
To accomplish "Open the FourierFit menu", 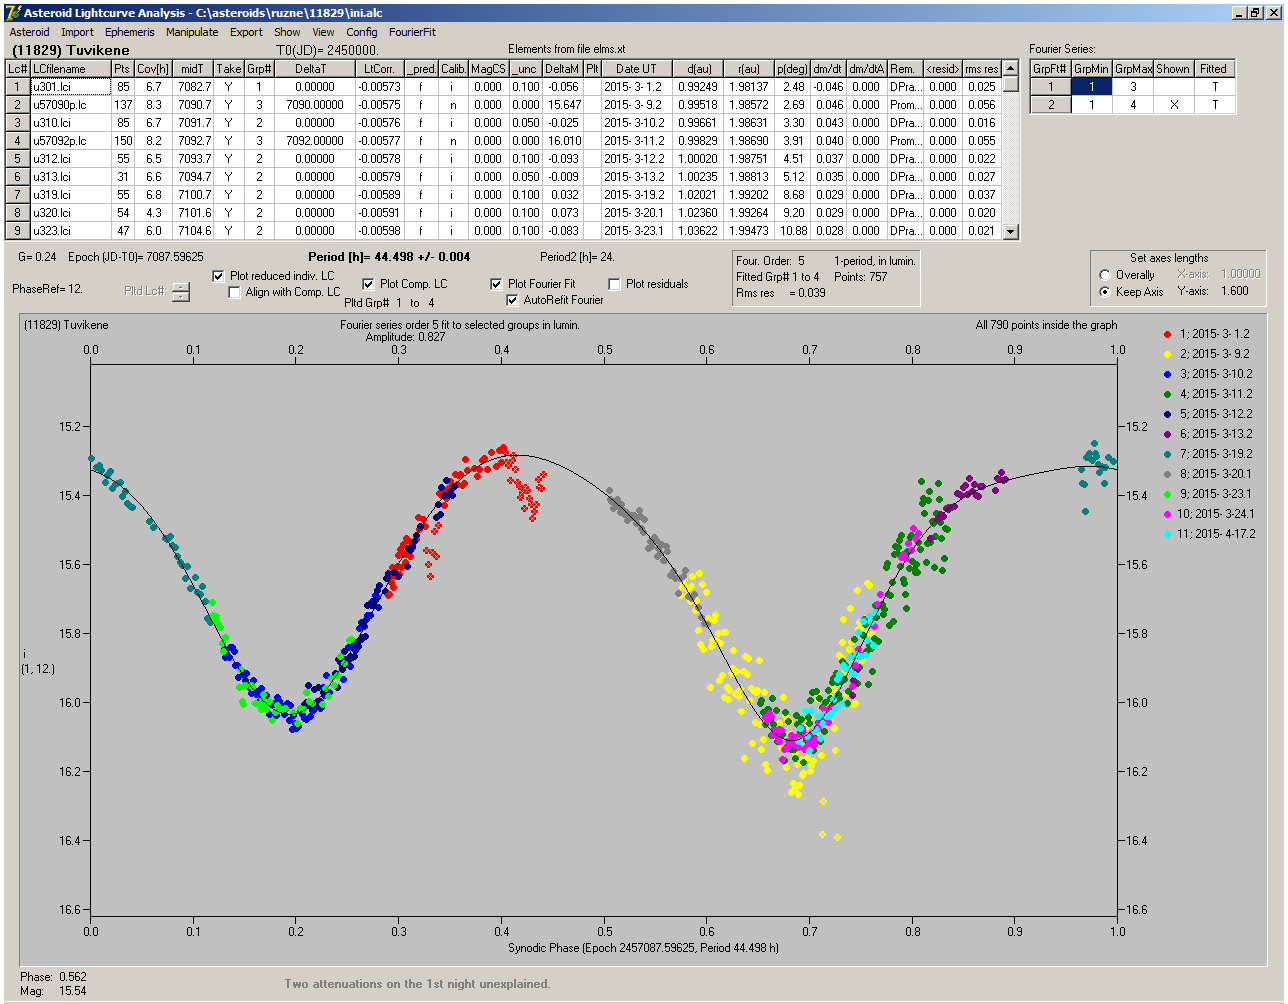I will (x=412, y=32).
